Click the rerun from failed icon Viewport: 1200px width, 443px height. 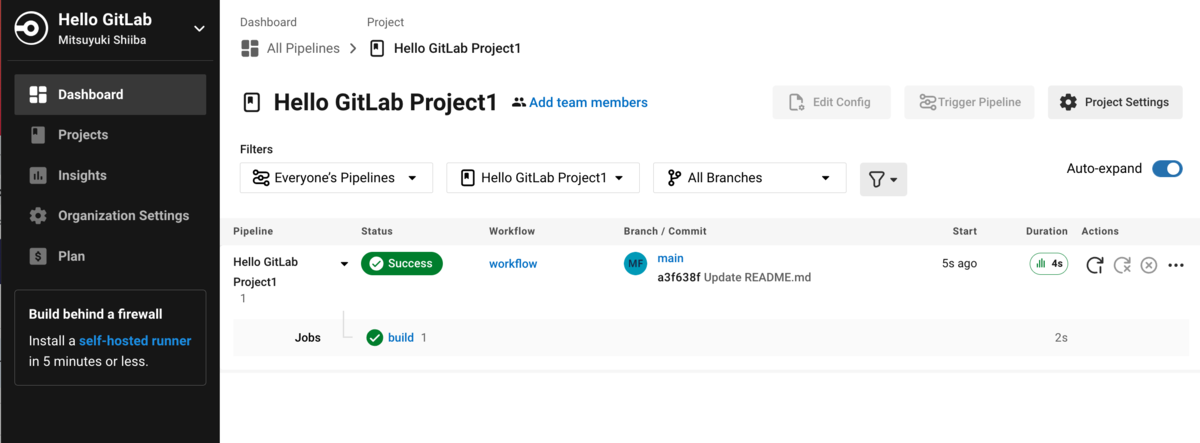1122,265
